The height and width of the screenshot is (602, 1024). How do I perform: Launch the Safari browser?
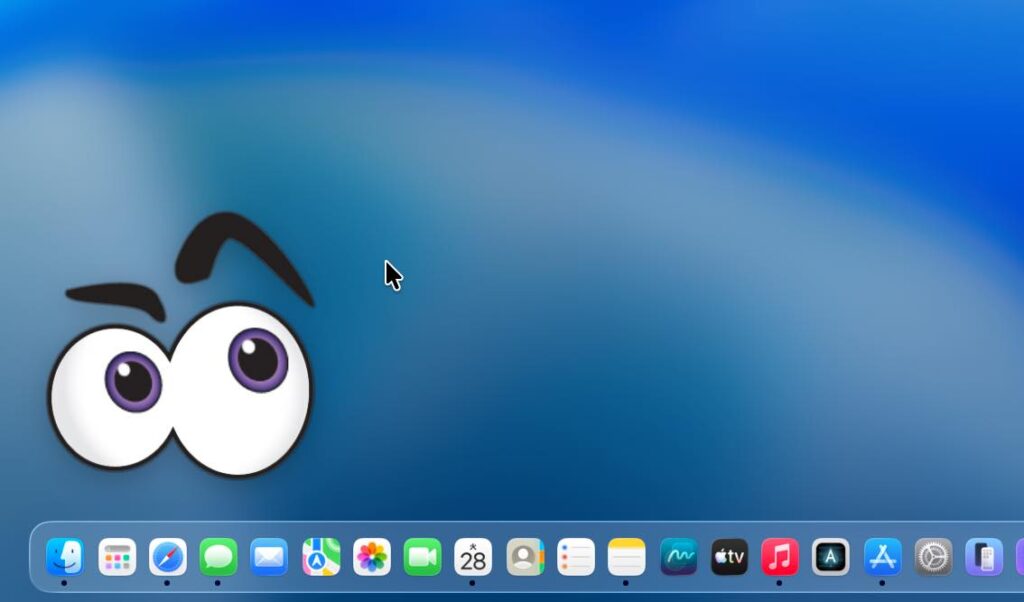(x=168, y=557)
